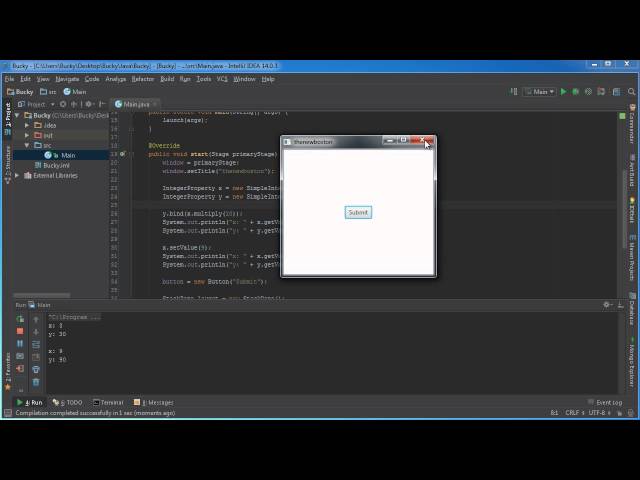This screenshot has height=480, width=640.
Task: Collapse the src folder
Action: (27, 145)
